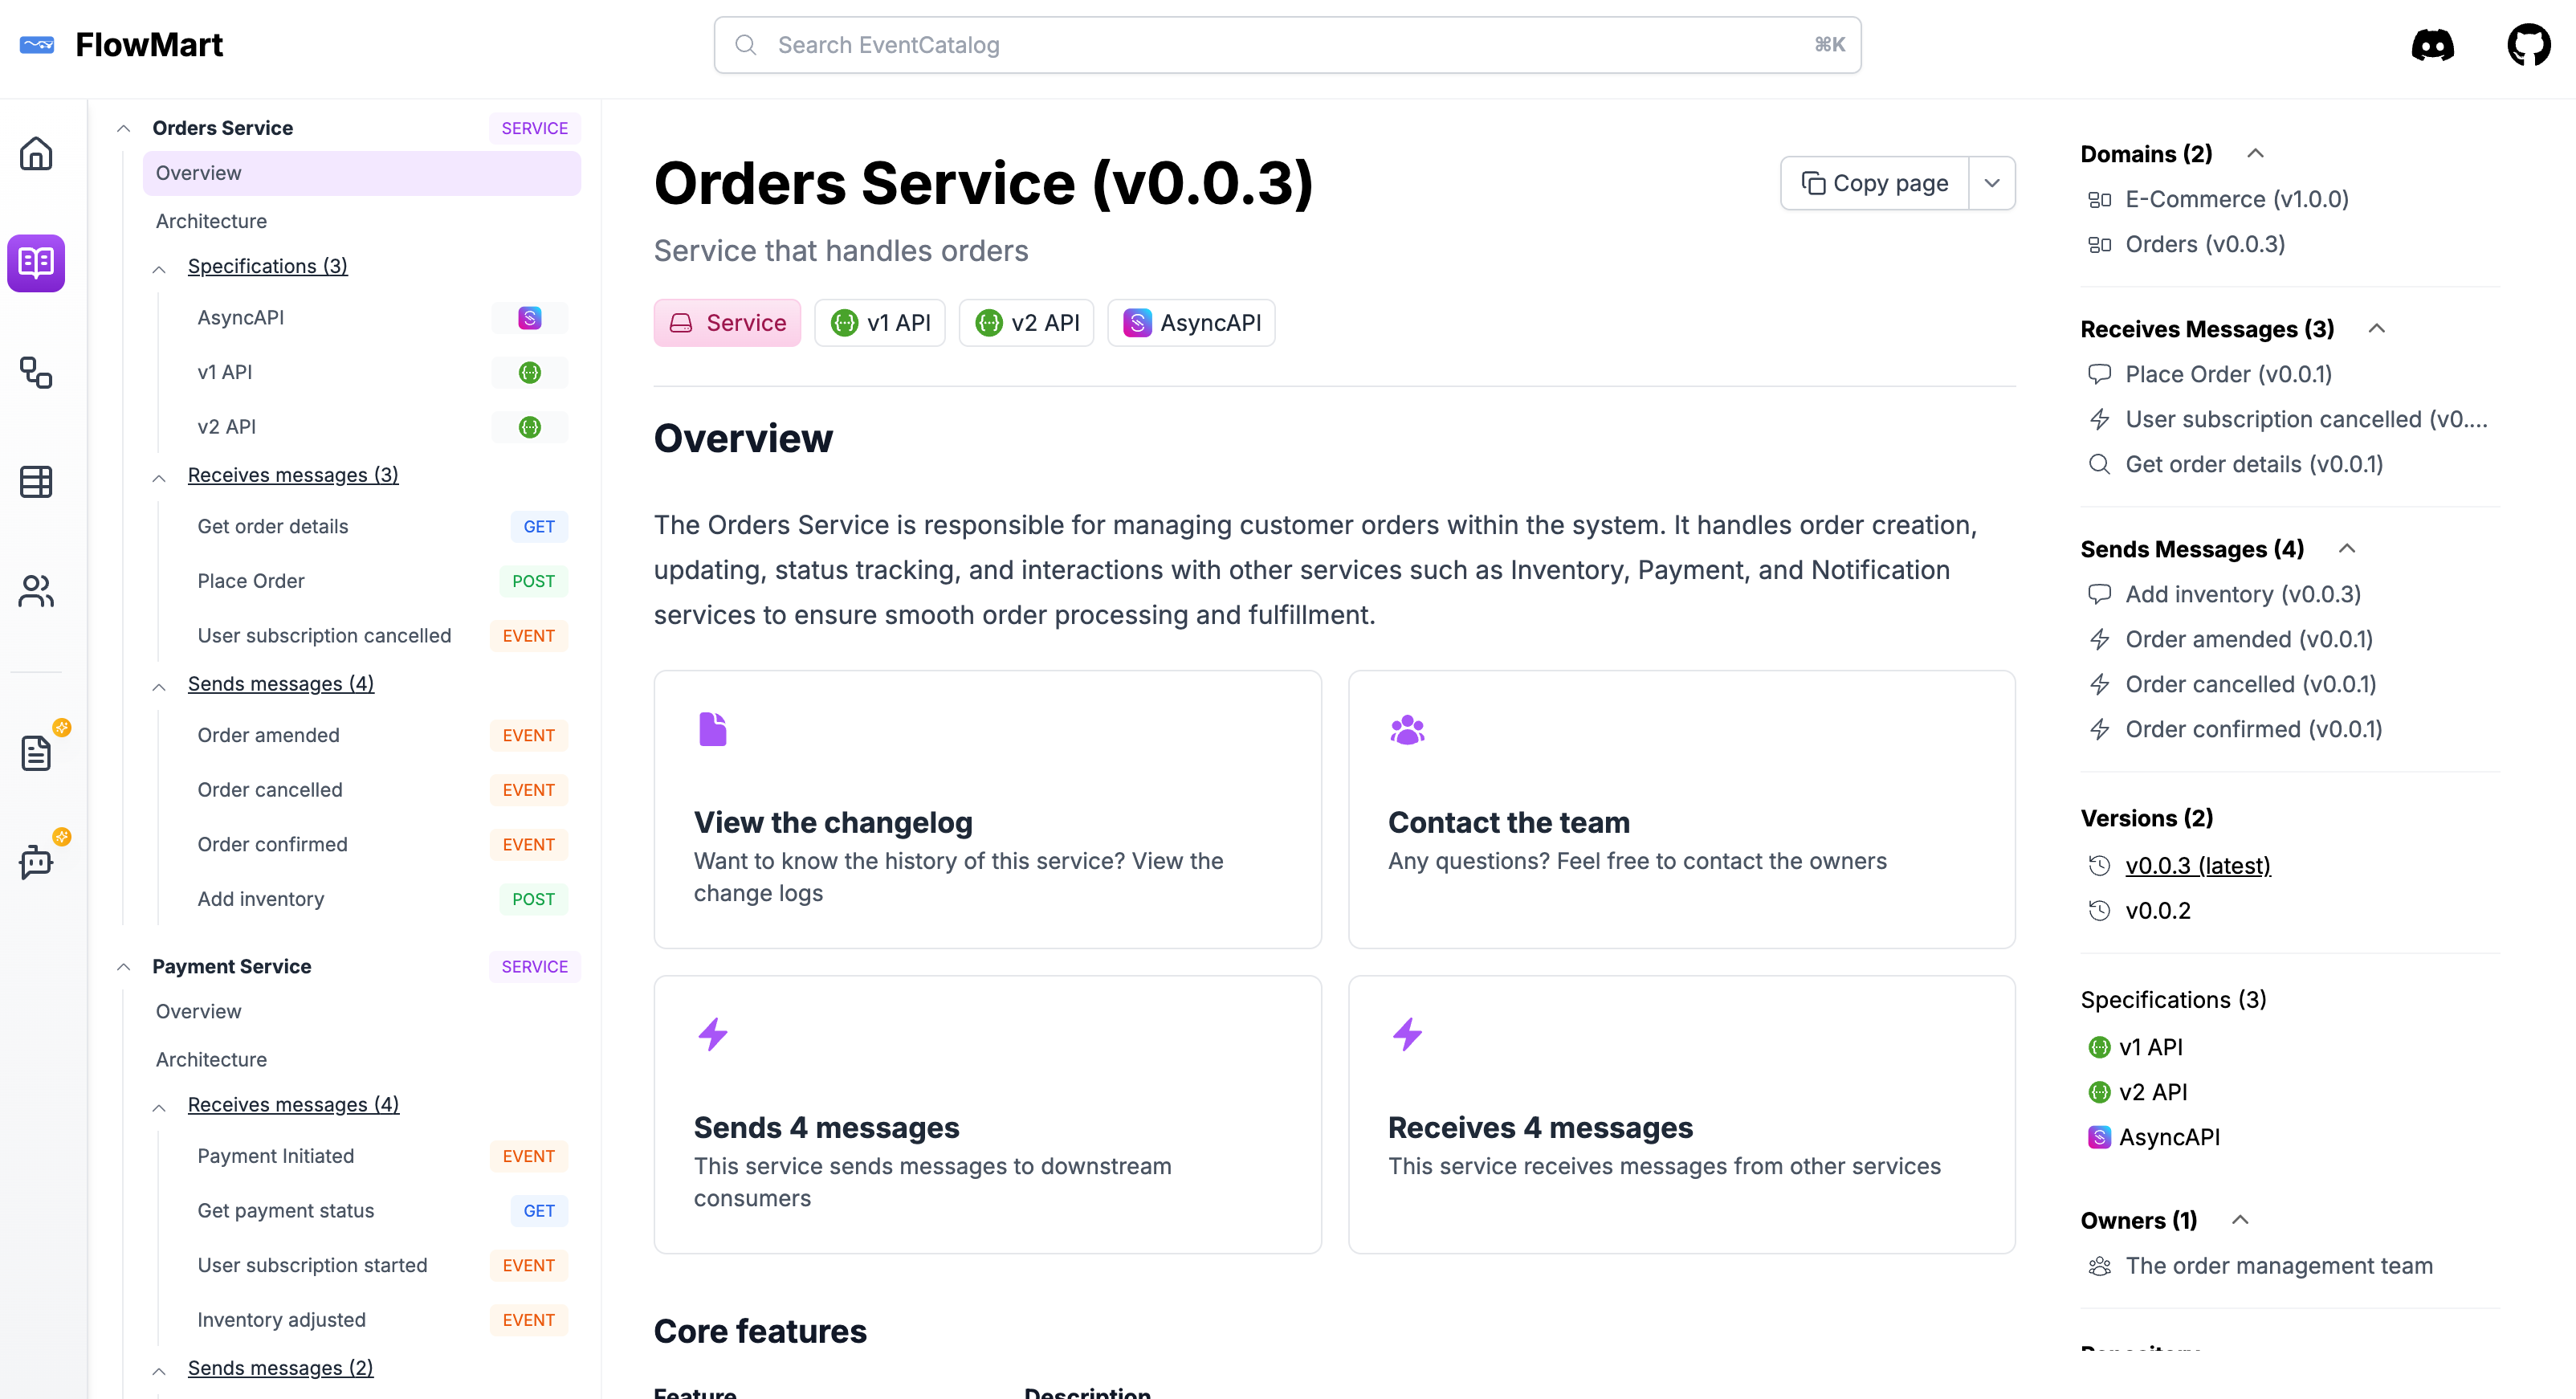
Task: Open the Teams users icon in sidebar
Action: click(36, 591)
